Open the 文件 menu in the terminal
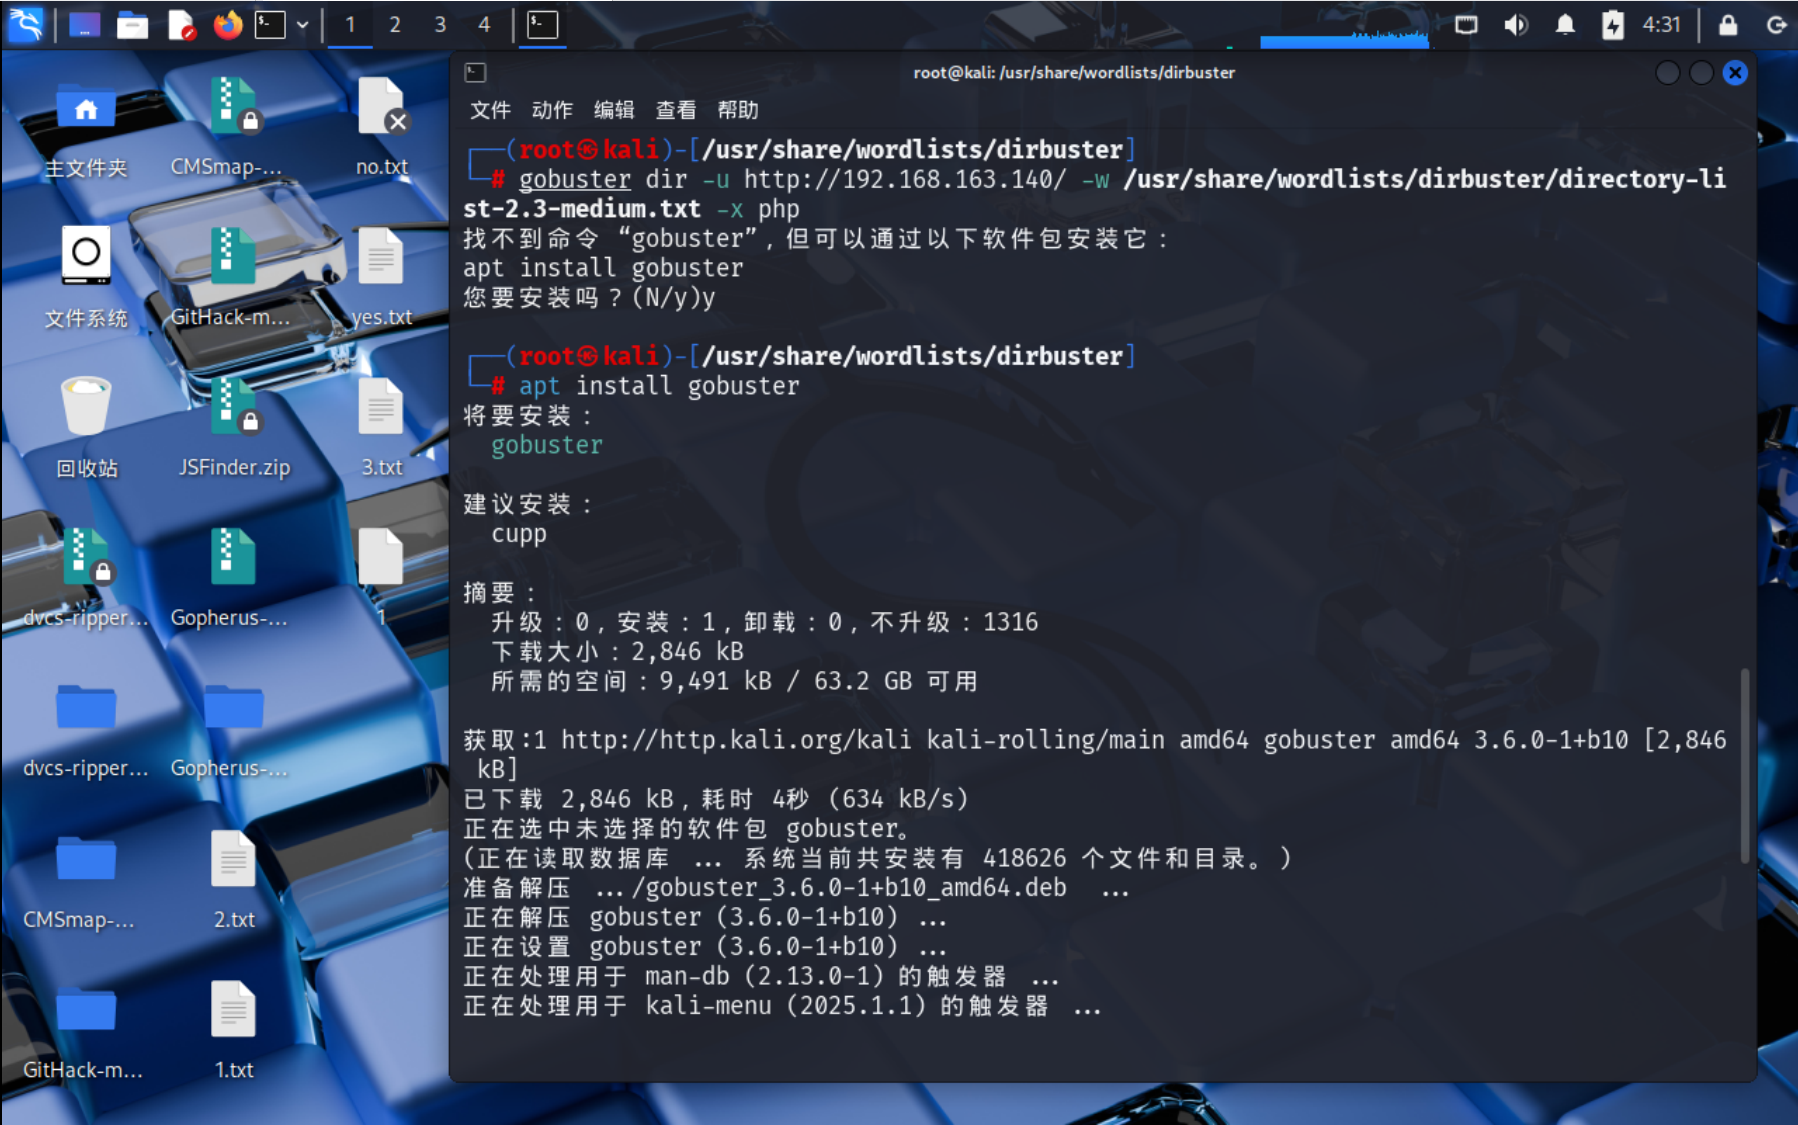1798x1125 pixels. tap(490, 110)
